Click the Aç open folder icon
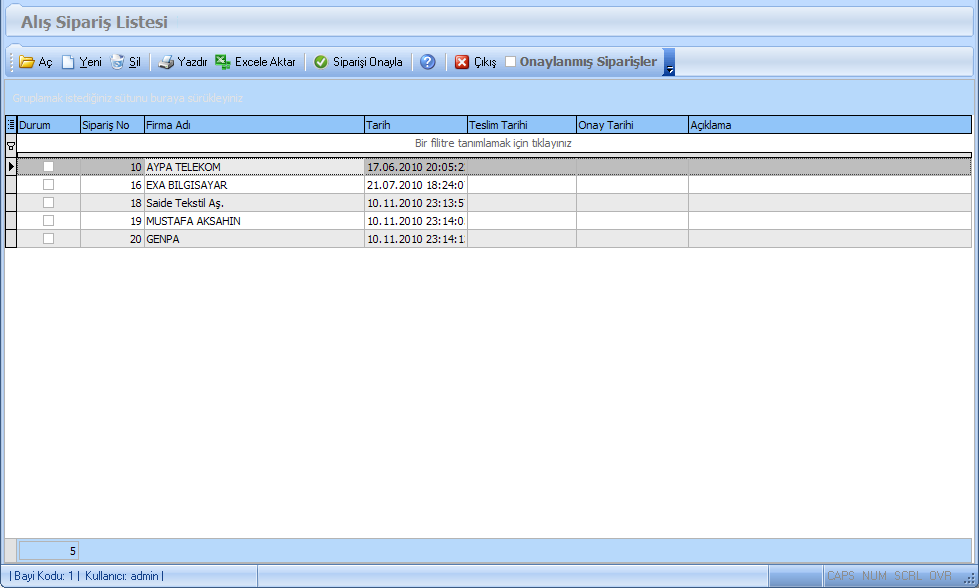 (x=27, y=62)
